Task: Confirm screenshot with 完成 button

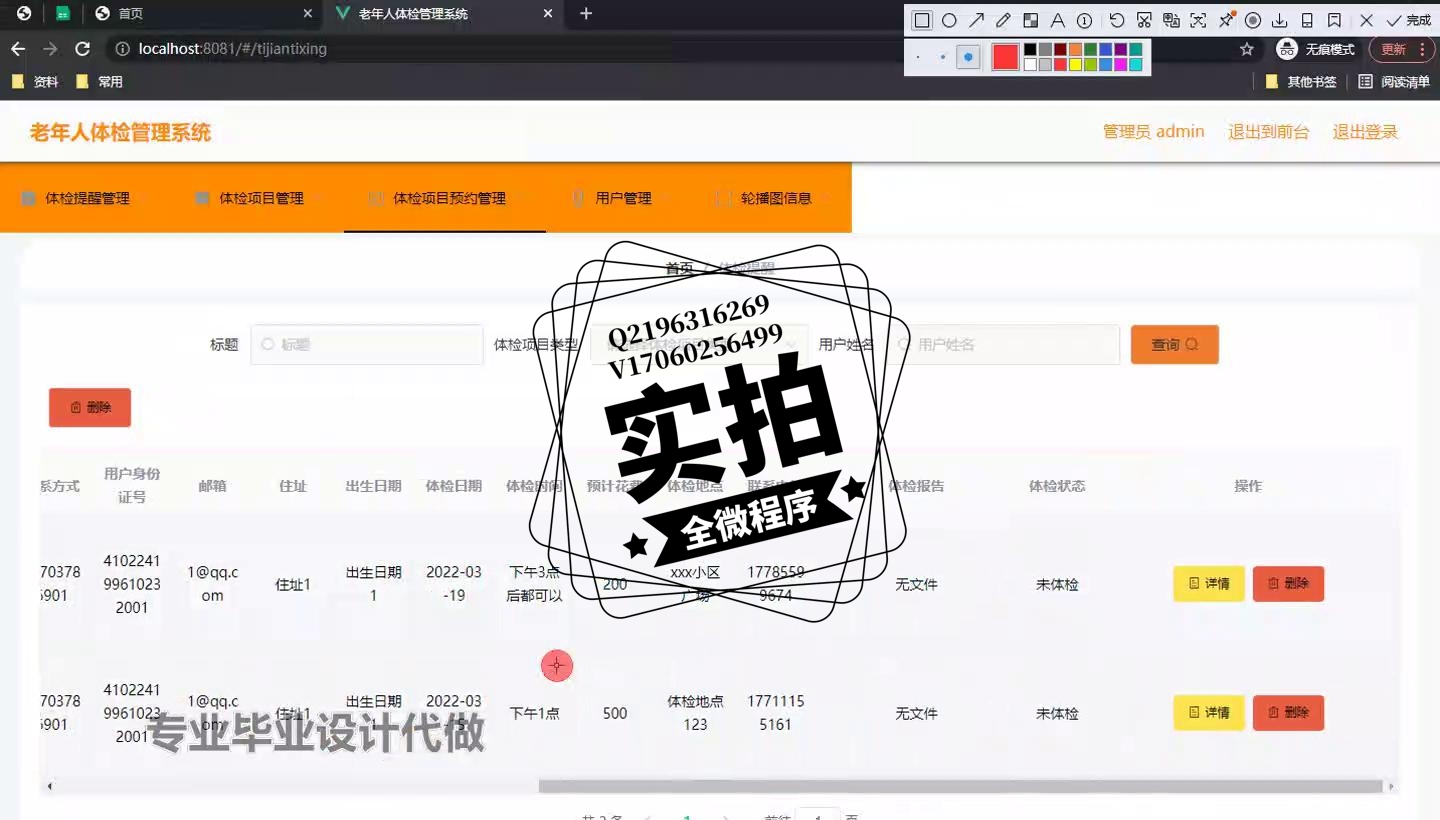Action: click(x=1408, y=20)
